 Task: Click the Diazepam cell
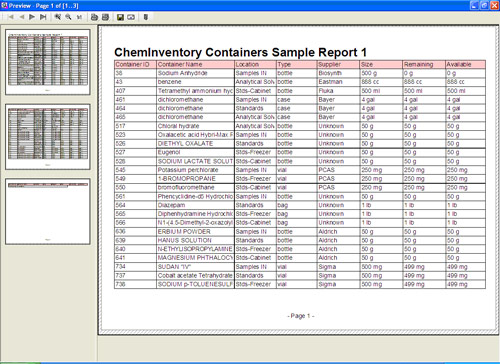pos(195,205)
